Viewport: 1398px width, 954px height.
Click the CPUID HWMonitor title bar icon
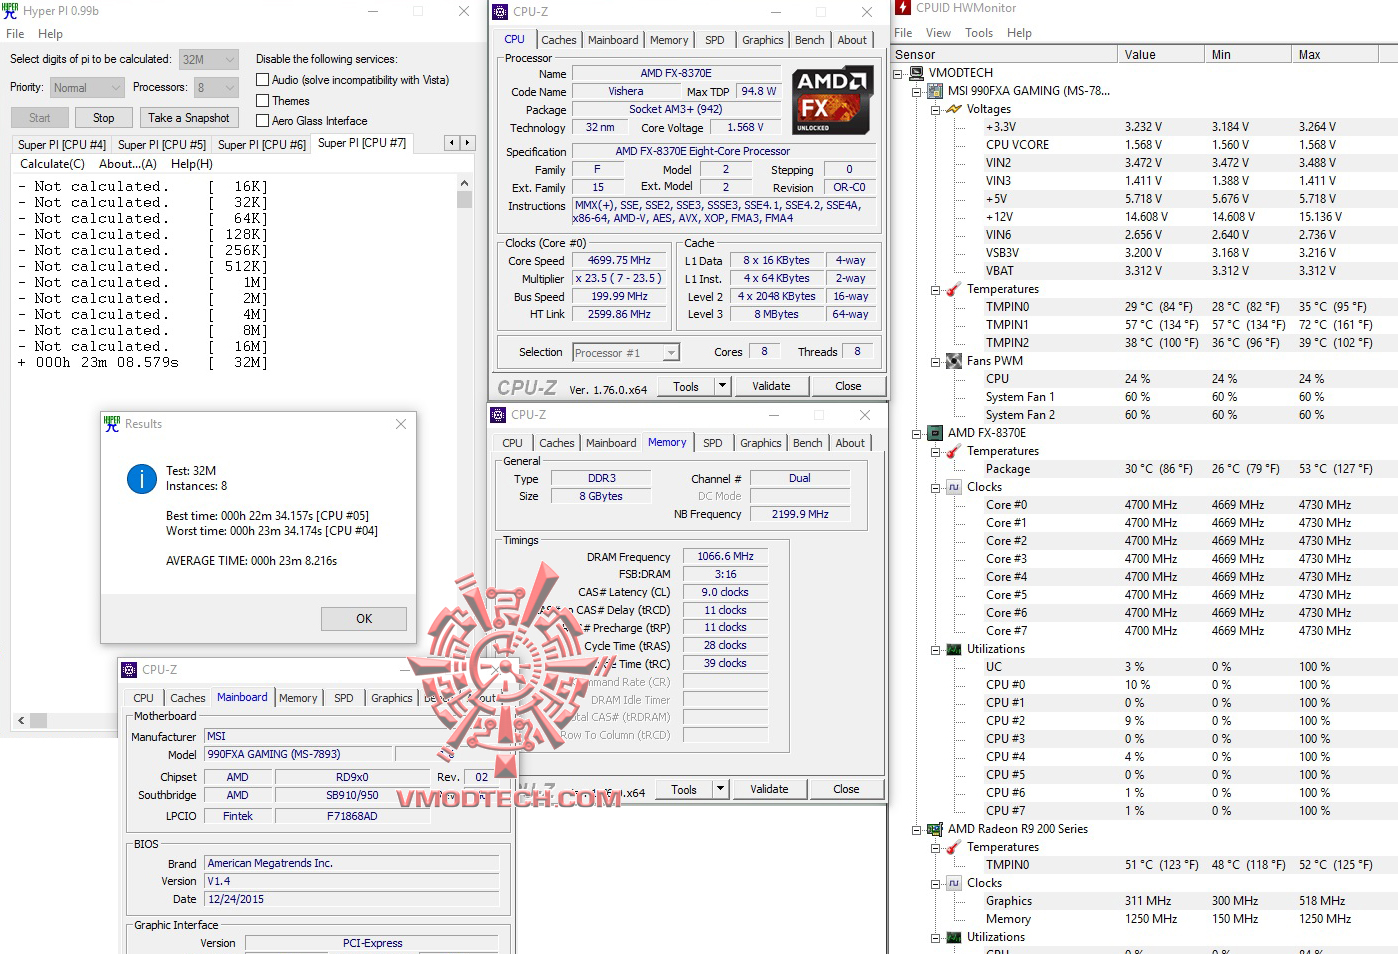click(x=903, y=8)
